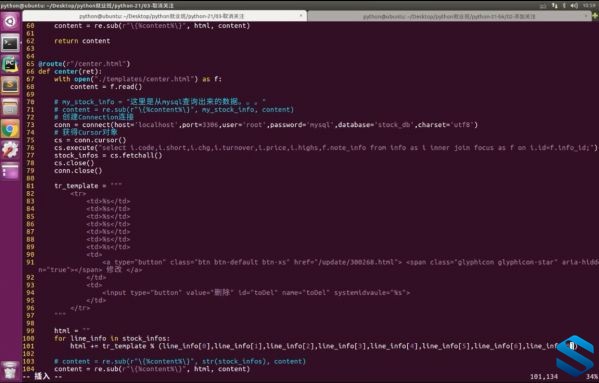The image size is (599, 383).
Task: Open the clock in the top panel
Action: tap(590, 6)
